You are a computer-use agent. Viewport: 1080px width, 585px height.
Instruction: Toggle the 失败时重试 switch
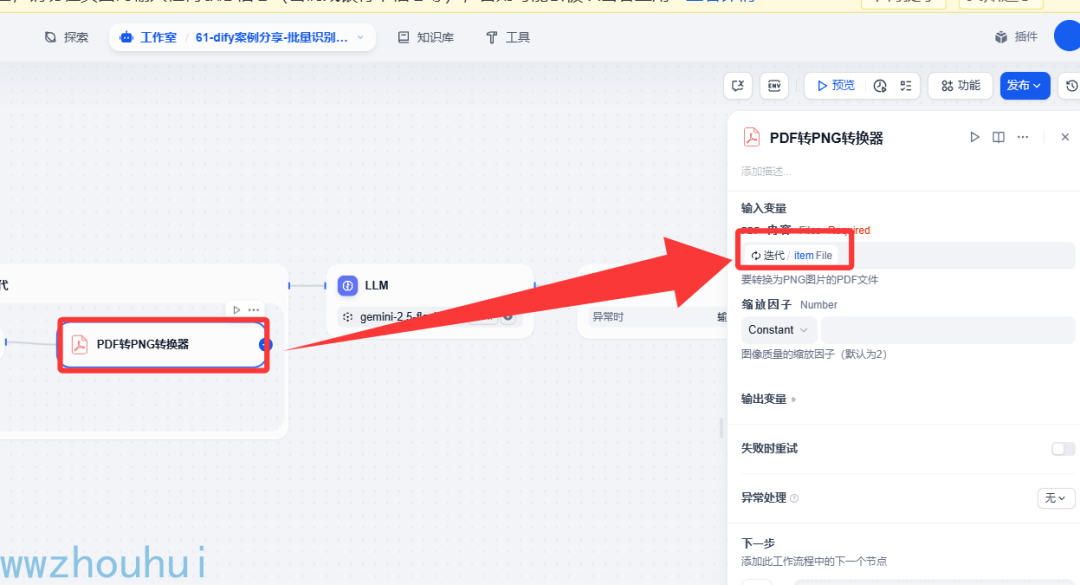(x=1063, y=449)
